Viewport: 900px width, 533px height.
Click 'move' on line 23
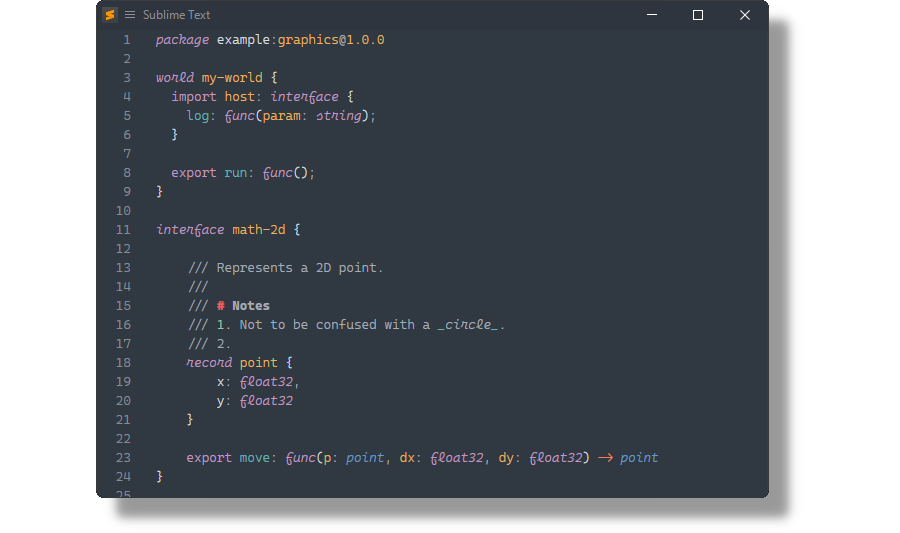[255, 458]
